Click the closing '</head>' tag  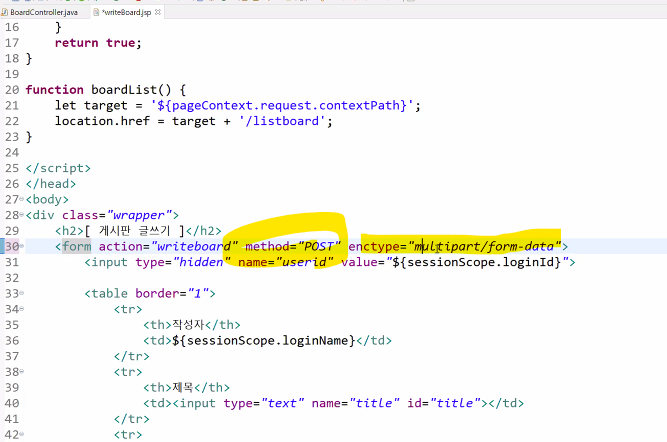[51, 184]
